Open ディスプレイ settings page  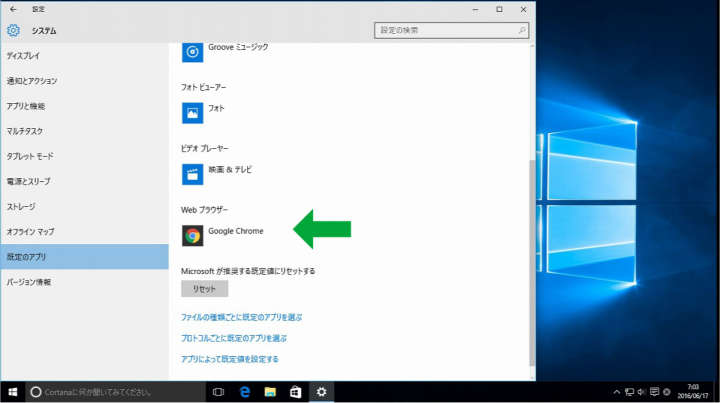(84, 56)
